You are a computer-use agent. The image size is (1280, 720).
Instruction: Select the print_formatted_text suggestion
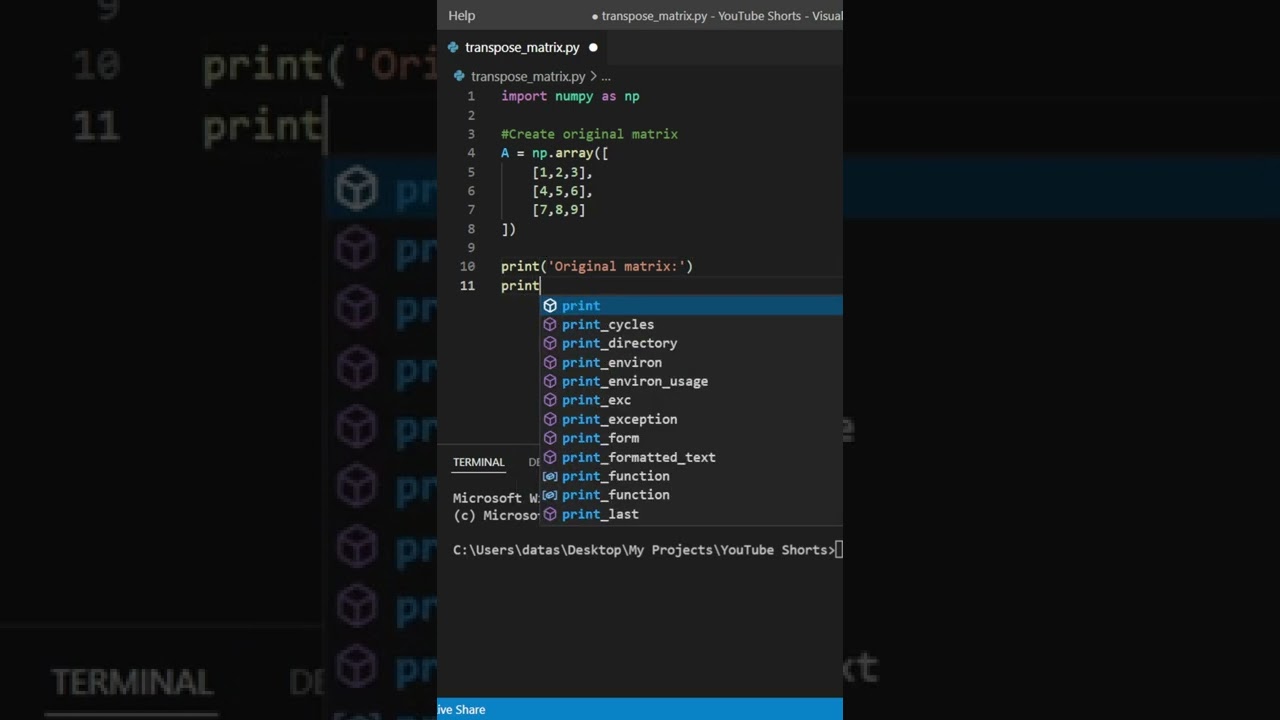(x=692, y=457)
